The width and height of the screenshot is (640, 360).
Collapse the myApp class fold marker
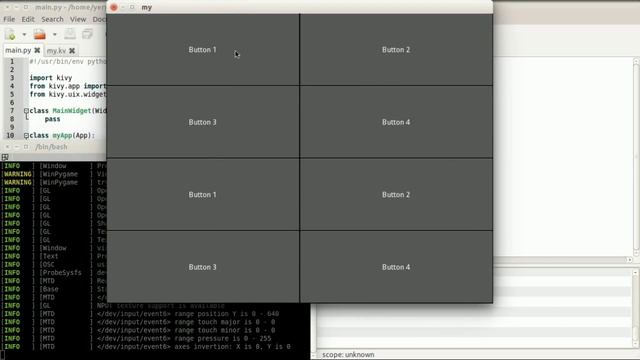pos(26,136)
